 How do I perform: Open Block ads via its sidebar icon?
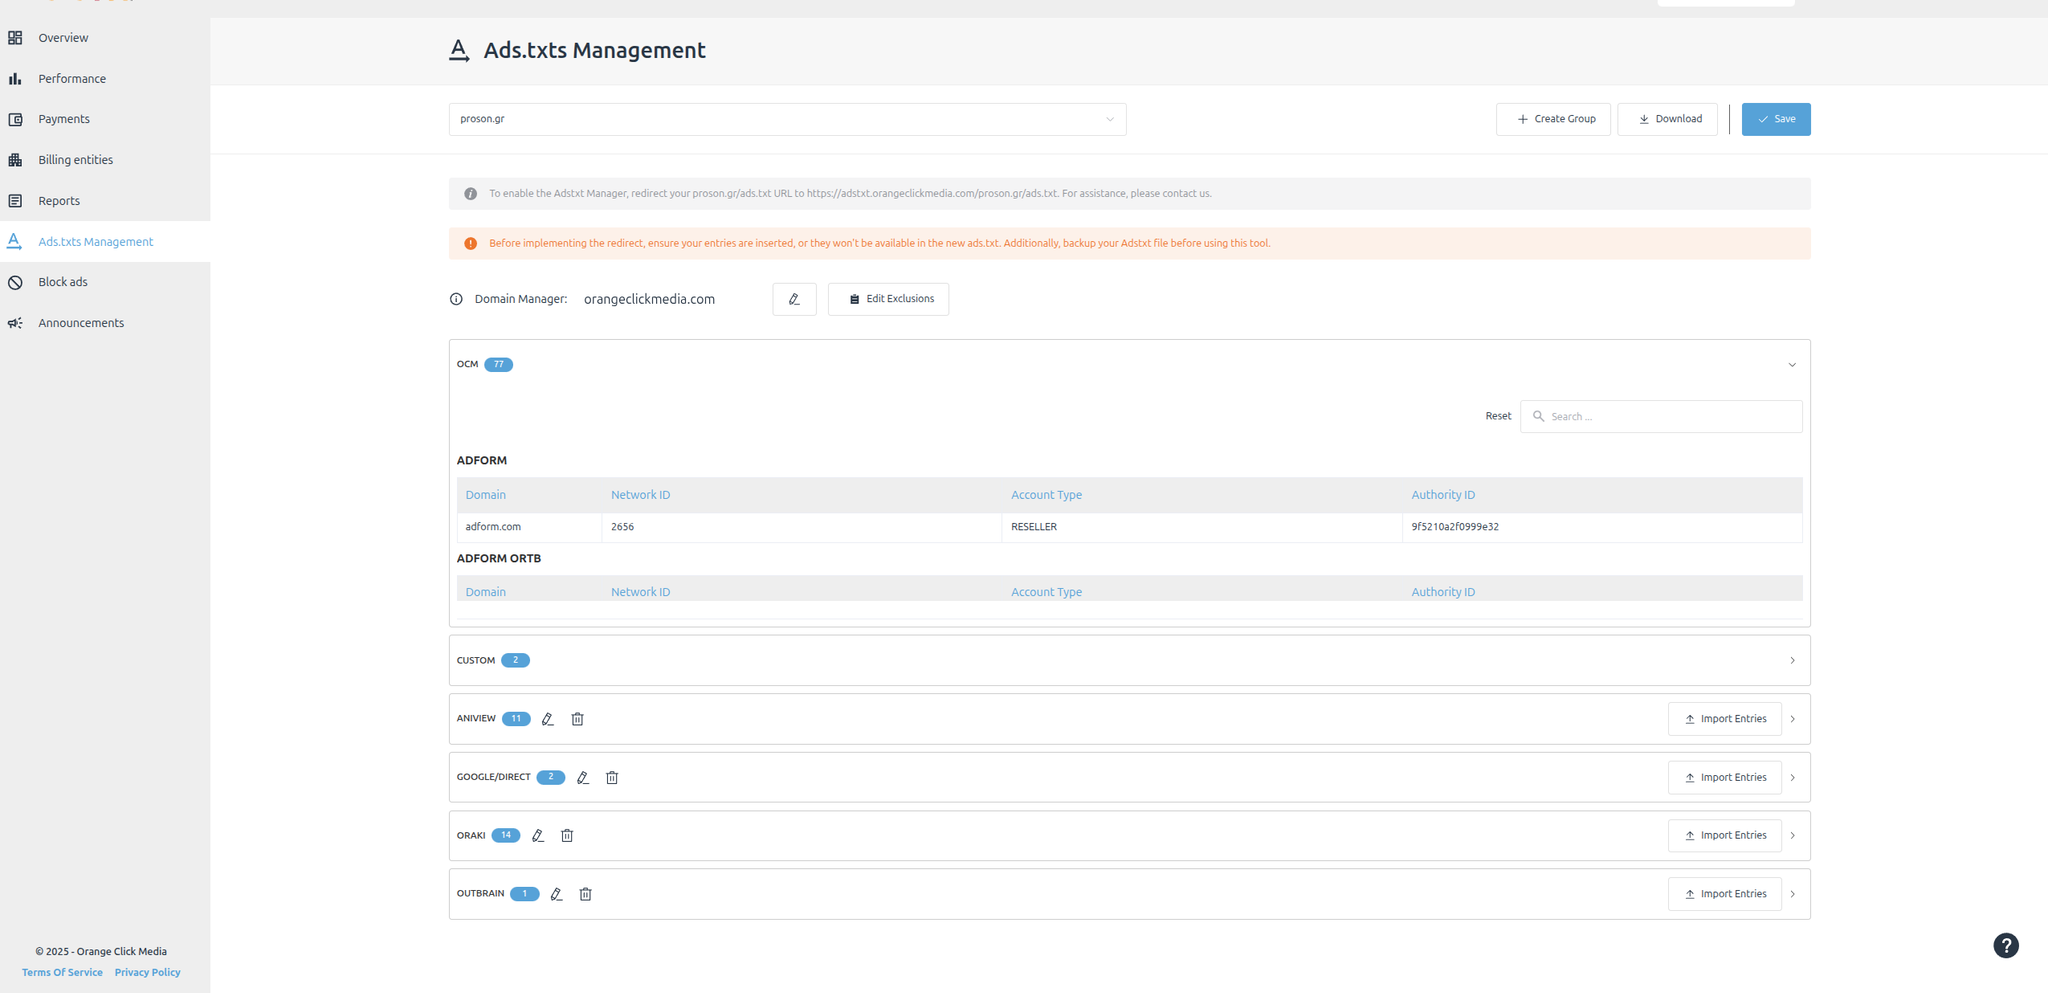coord(15,282)
